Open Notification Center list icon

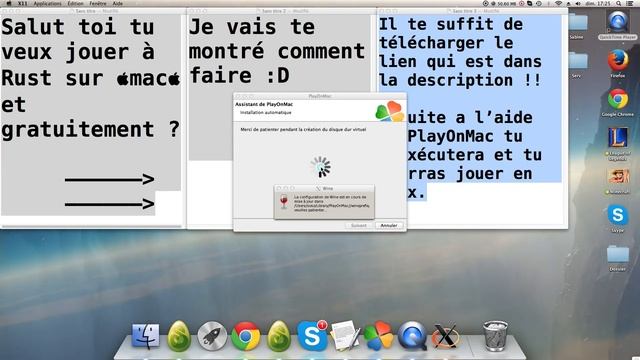pos(630,3)
